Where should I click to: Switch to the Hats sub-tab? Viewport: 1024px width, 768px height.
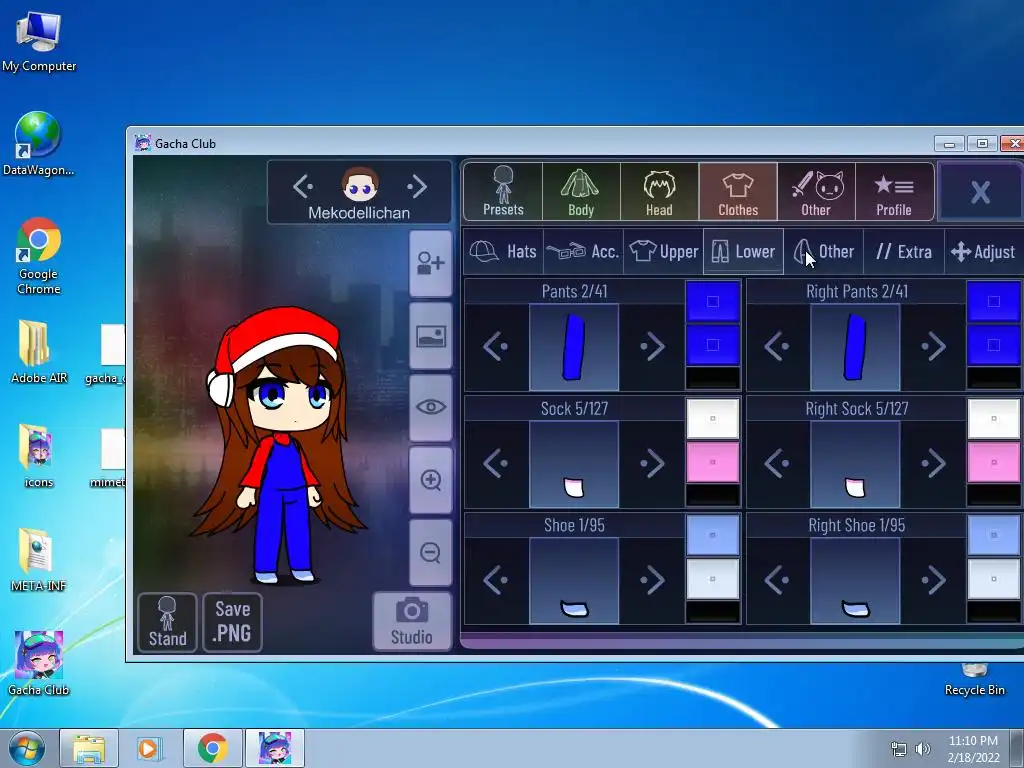(504, 251)
